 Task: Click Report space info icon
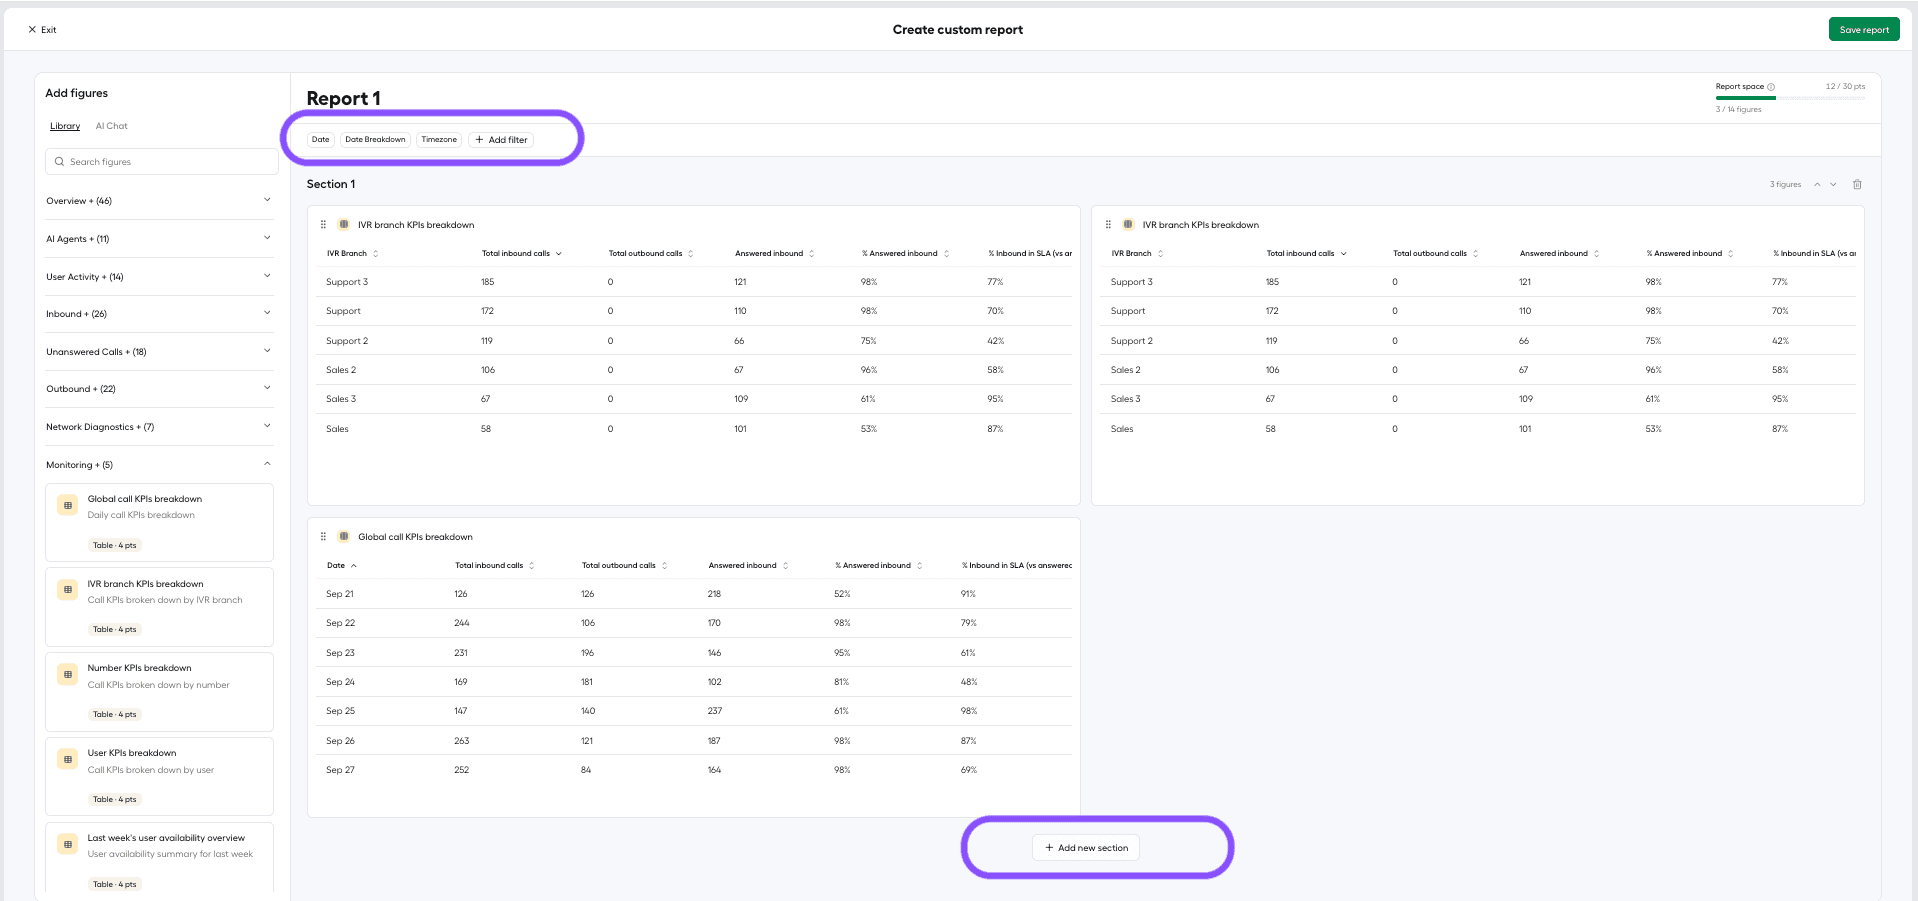(1771, 87)
